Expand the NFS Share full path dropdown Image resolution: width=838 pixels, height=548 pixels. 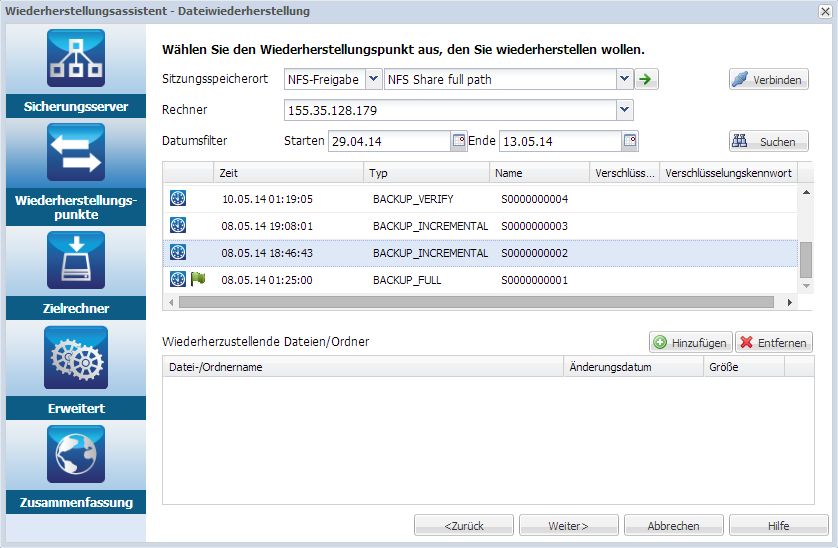624,79
